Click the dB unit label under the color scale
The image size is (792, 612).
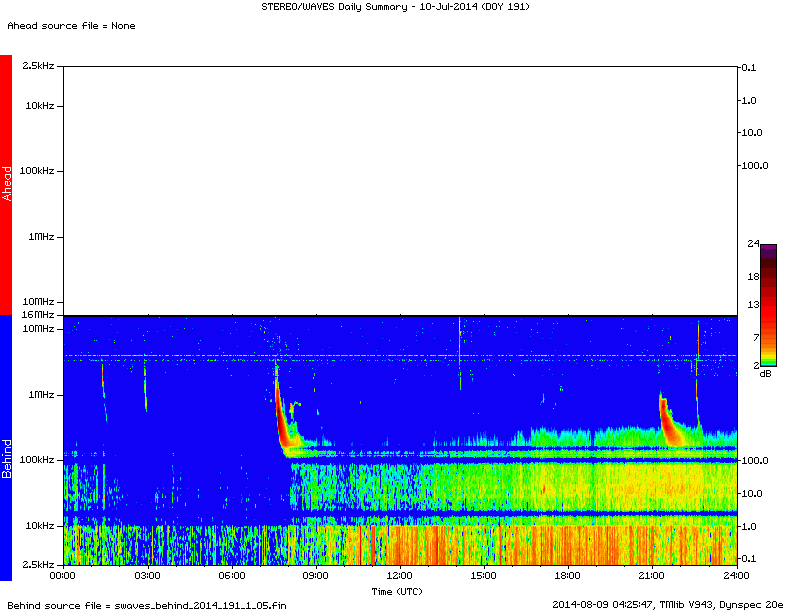pos(765,374)
